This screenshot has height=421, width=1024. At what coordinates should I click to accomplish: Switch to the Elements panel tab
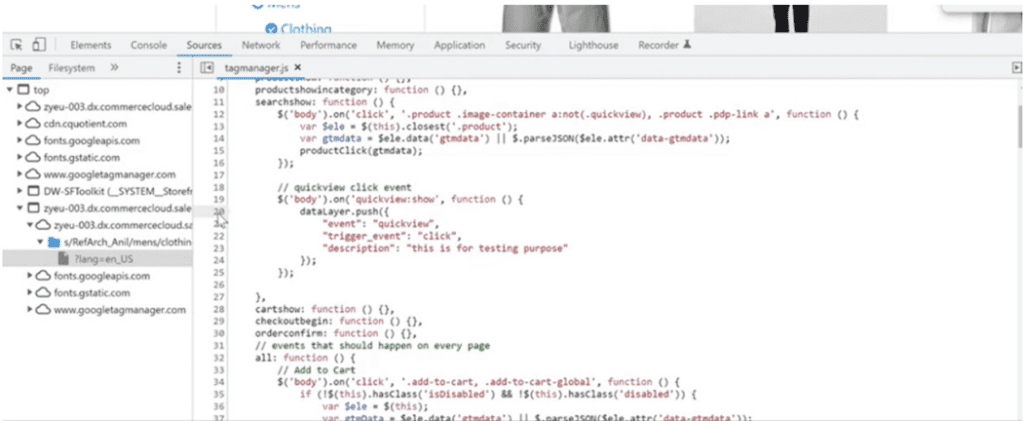click(x=91, y=45)
